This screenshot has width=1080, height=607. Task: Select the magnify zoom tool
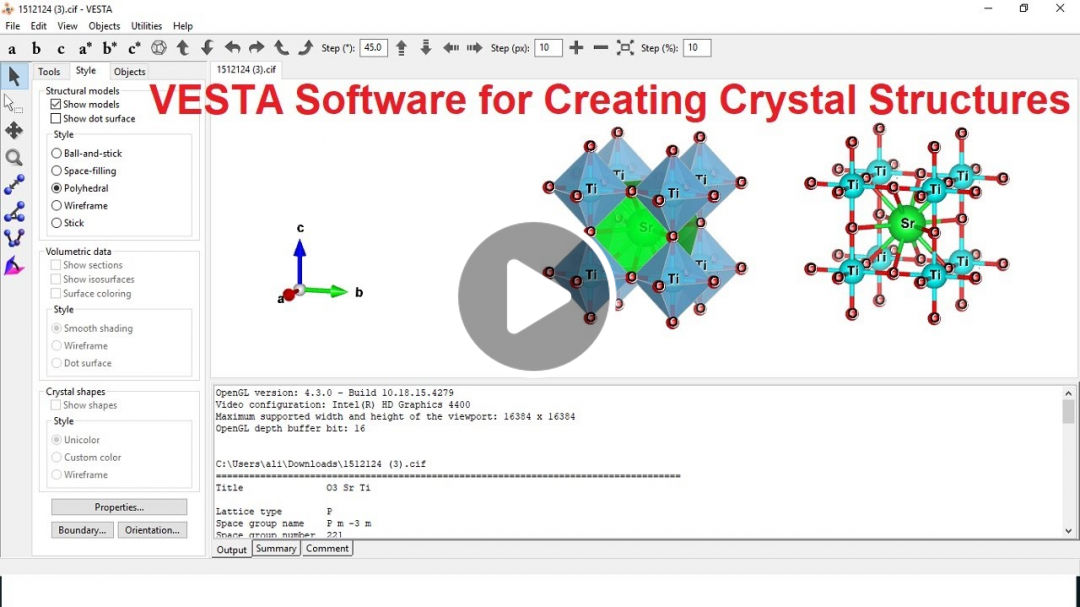(x=14, y=158)
